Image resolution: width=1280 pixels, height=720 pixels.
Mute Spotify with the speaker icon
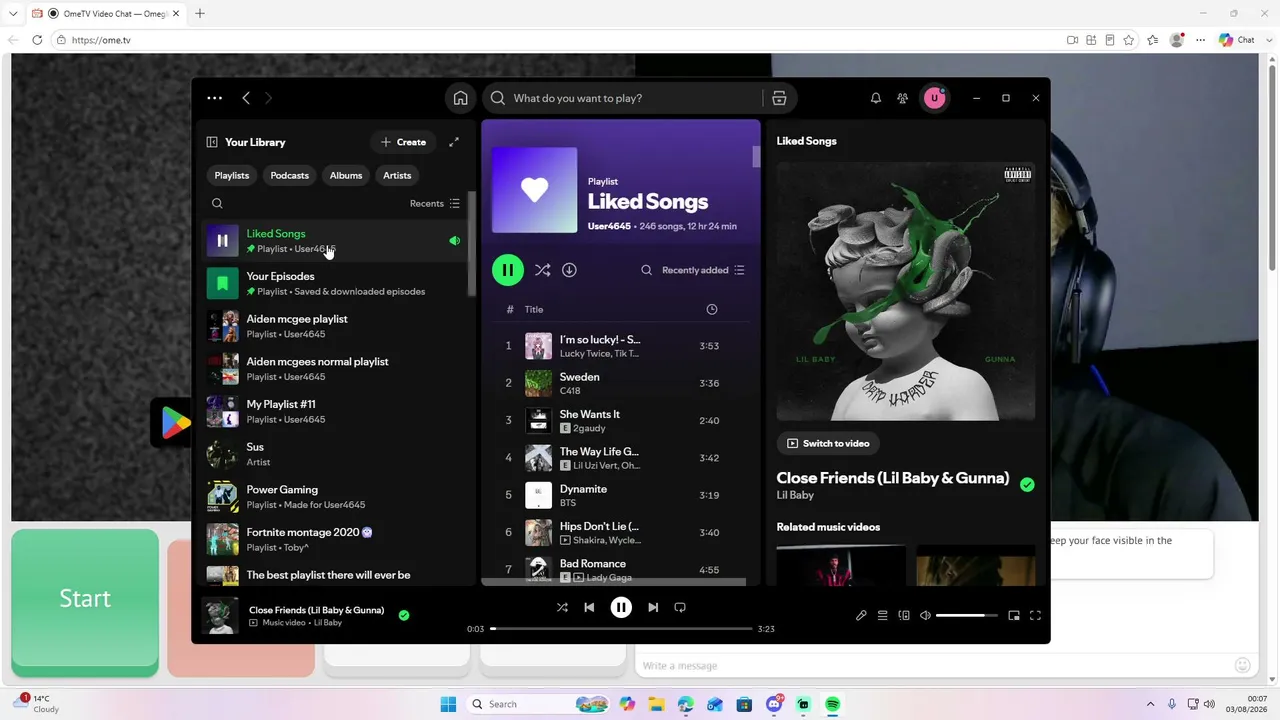[x=925, y=615]
